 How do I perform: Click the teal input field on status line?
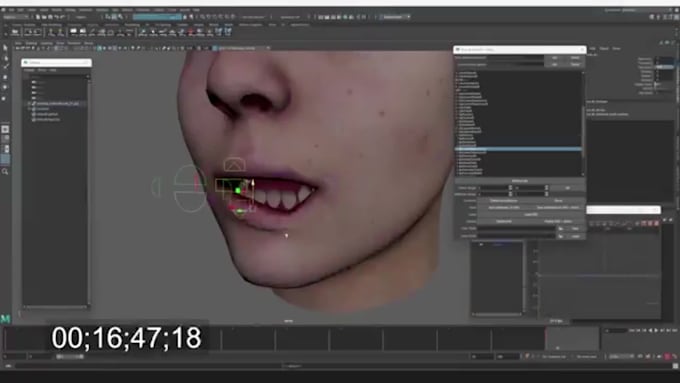point(157,17)
